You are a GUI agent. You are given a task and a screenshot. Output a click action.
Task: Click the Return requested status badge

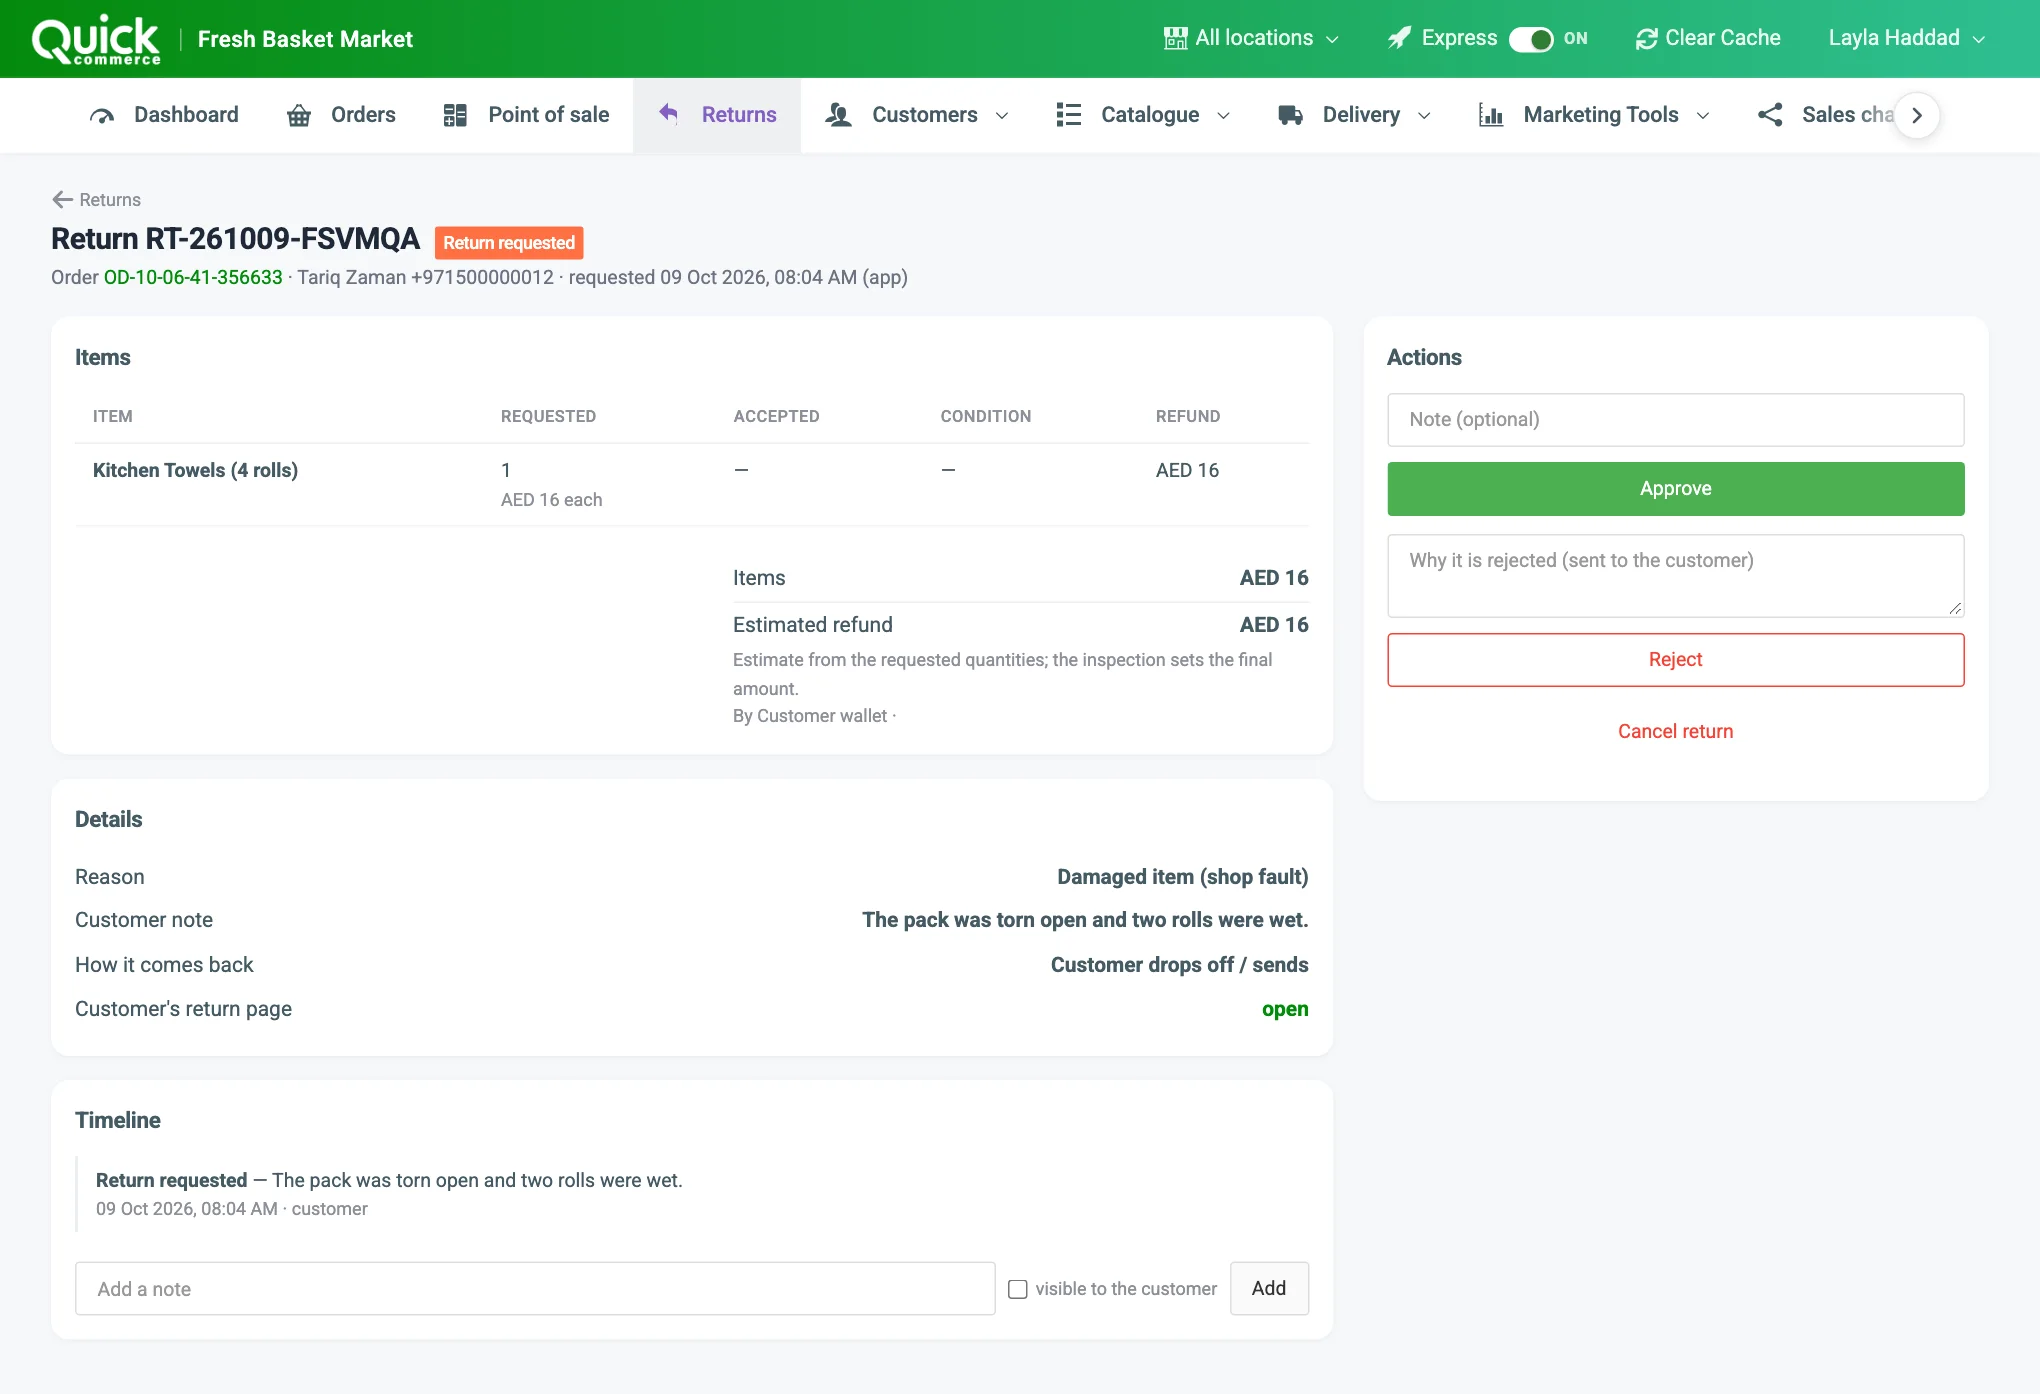point(509,243)
